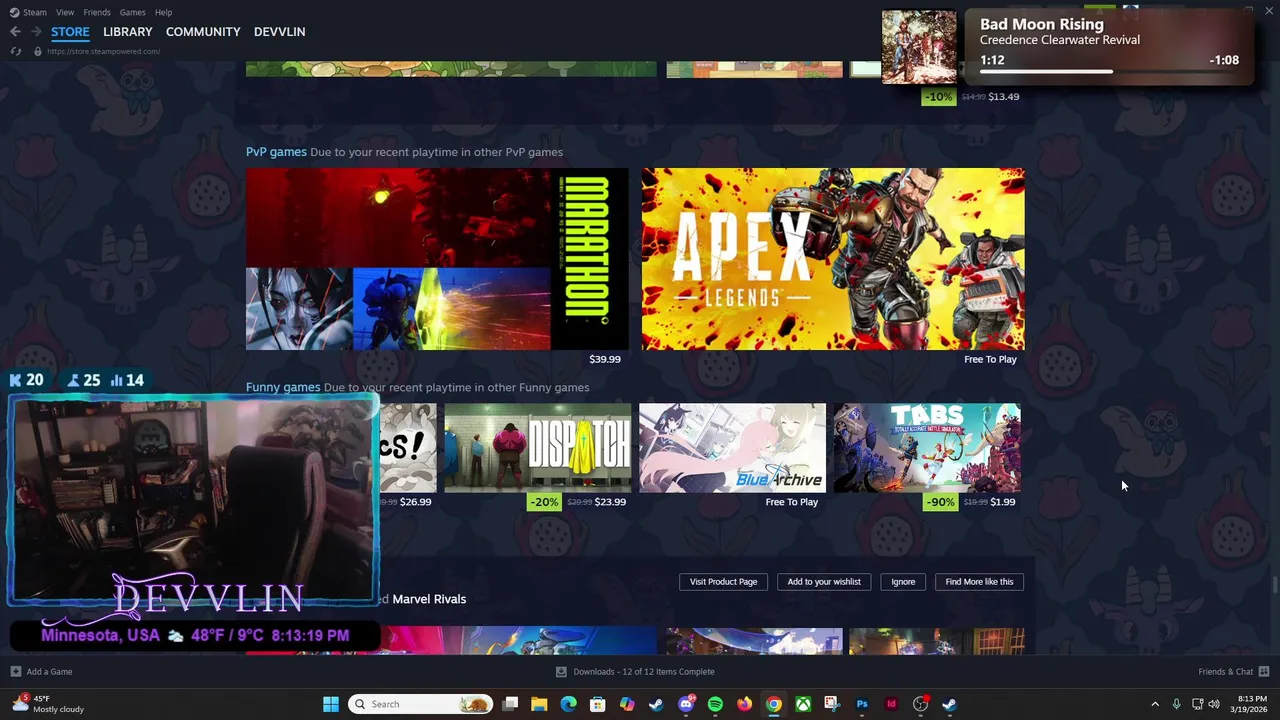Click the Visit Product Page button
Screen dimensions: 1280x720
click(723, 582)
